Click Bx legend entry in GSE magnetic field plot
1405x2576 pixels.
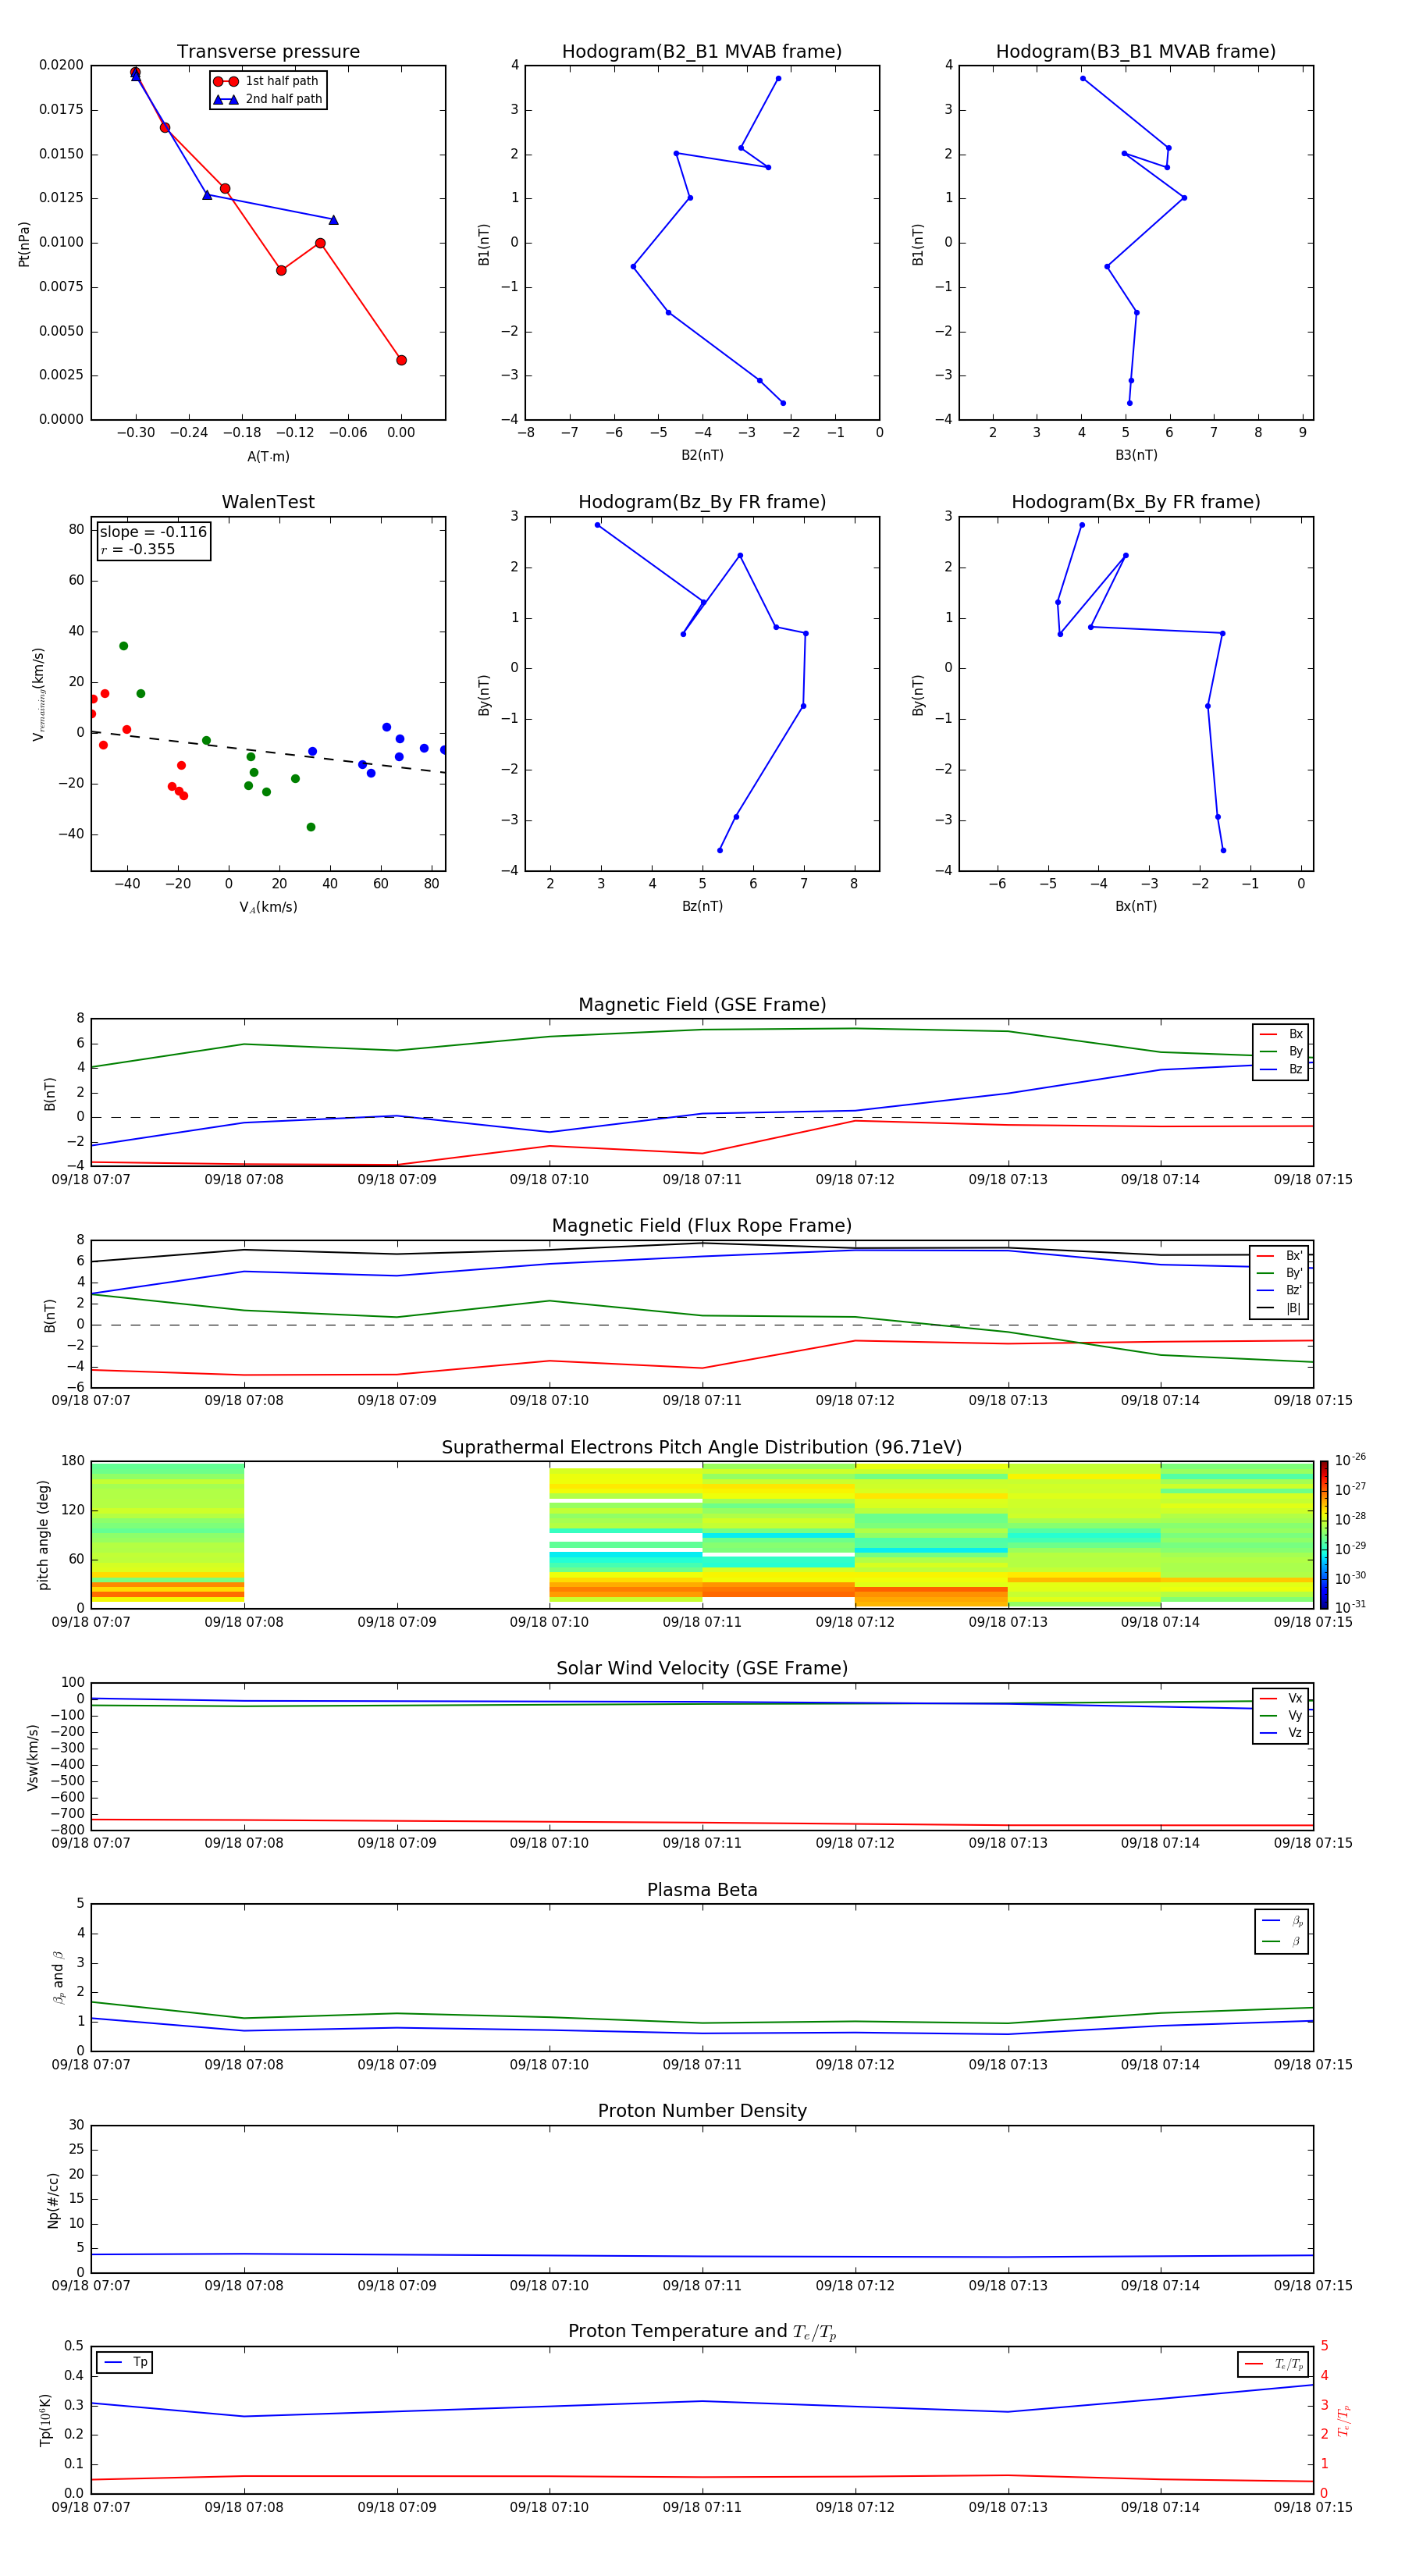[x=1281, y=1034]
